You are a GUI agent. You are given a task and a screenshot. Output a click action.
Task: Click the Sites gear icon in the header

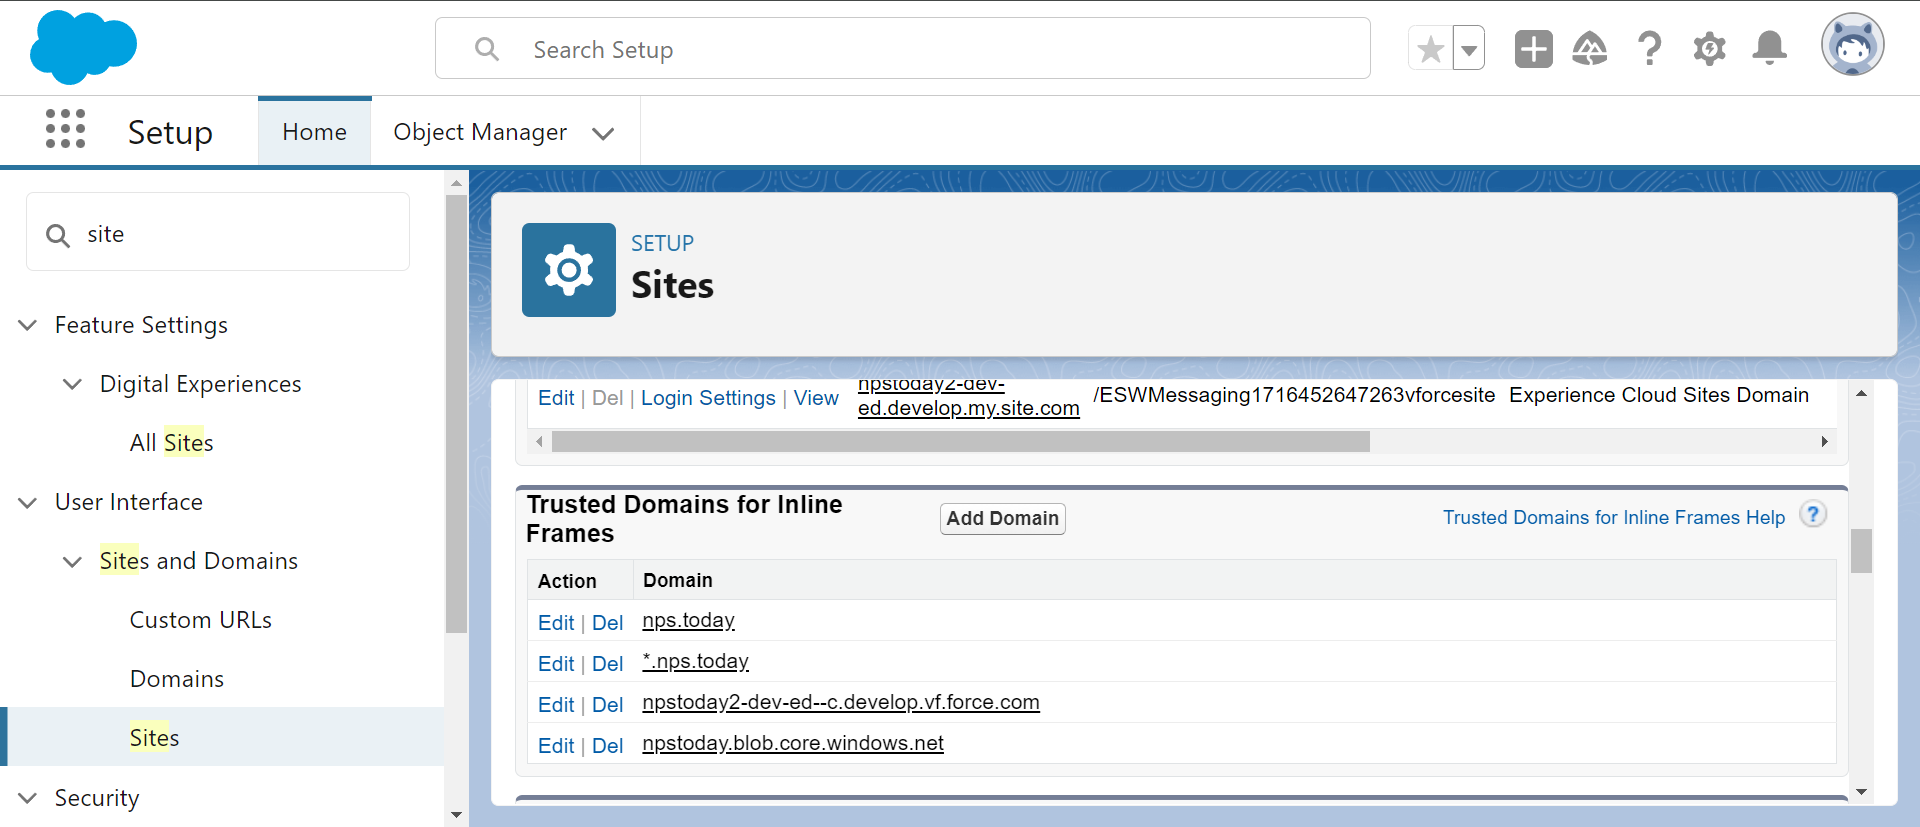point(569,270)
